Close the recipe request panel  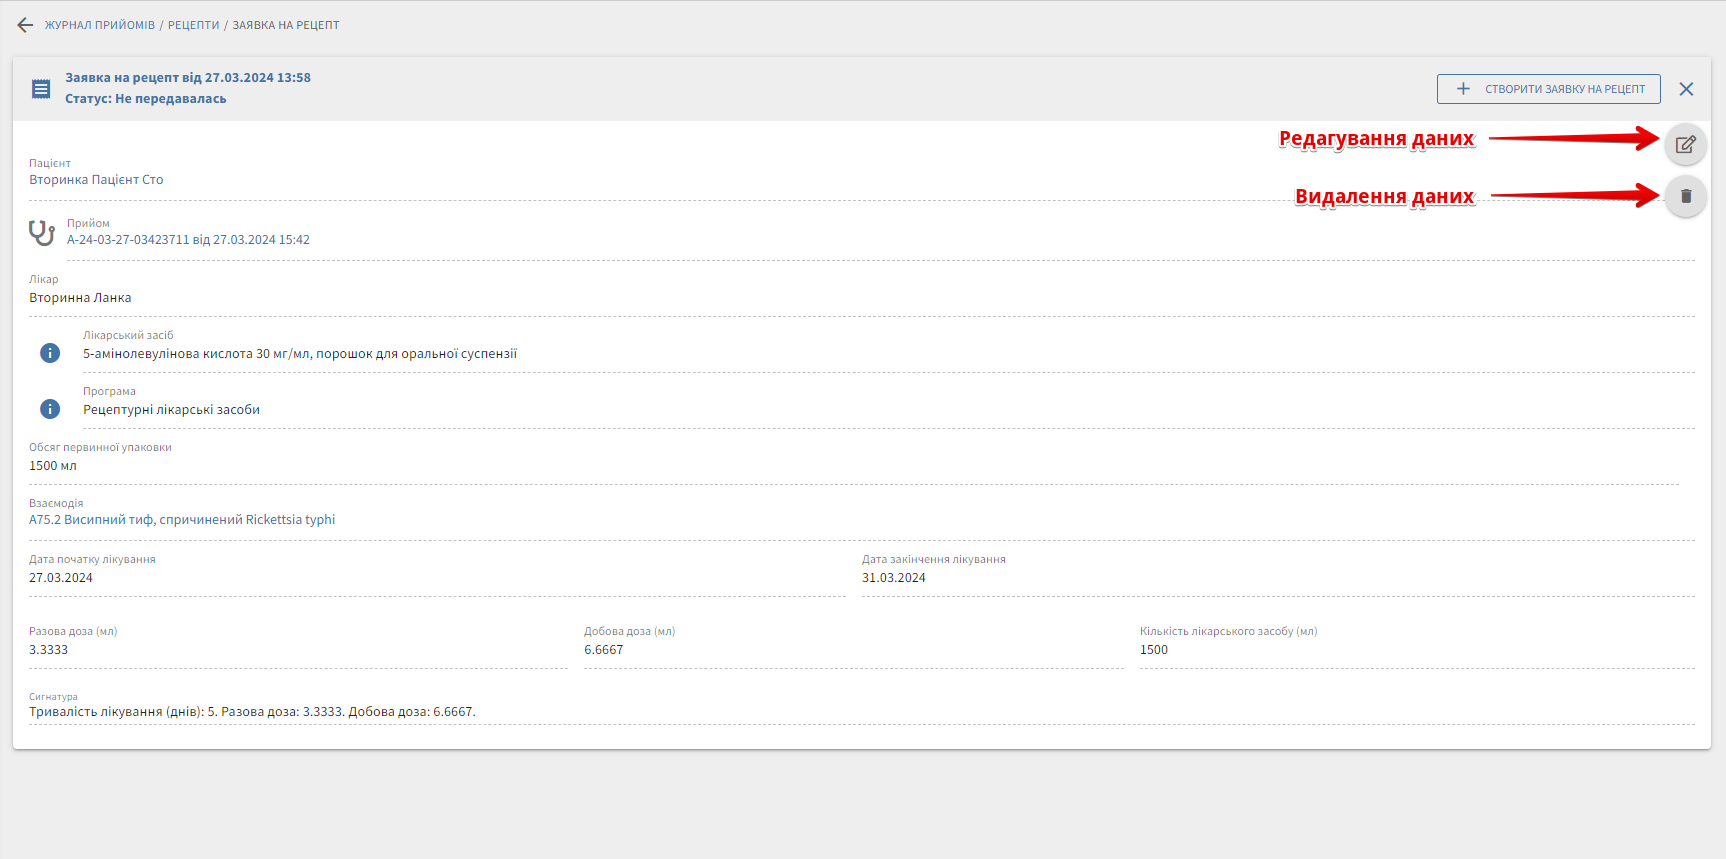click(1686, 89)
